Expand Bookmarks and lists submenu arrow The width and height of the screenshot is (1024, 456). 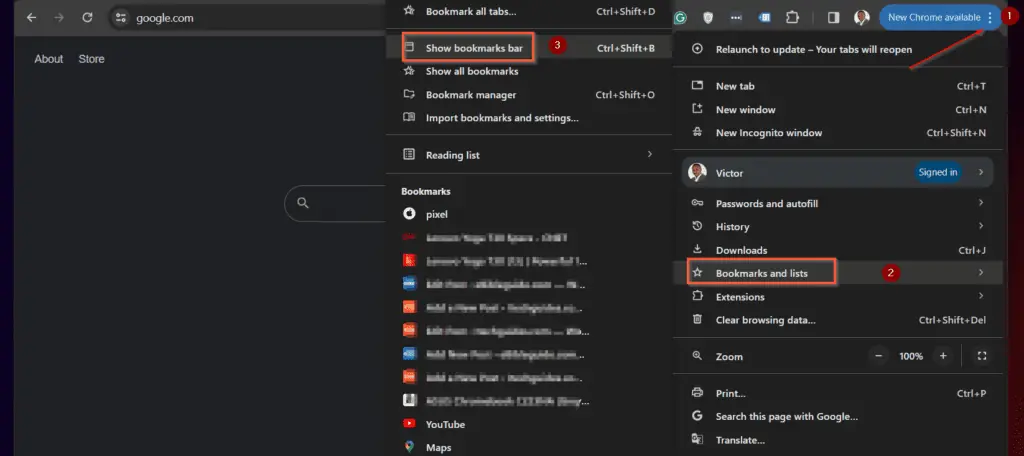click(x=981, y=272)
